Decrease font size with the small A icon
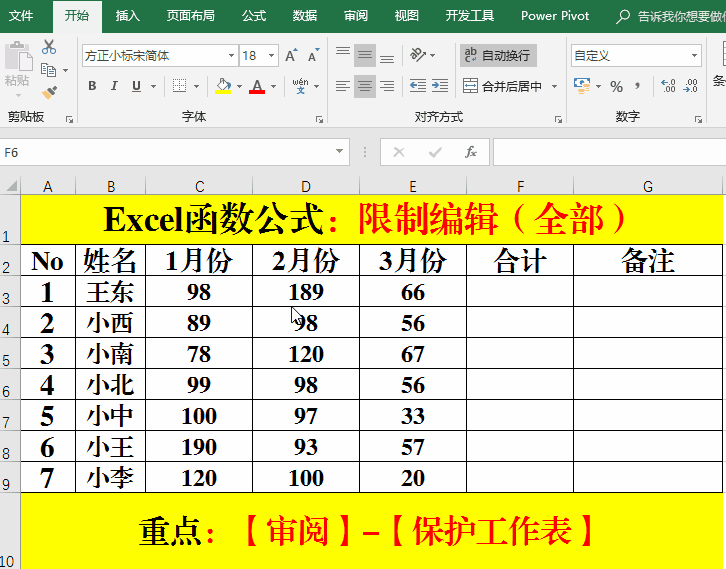This screenshot has height=569, width=726. click(313, 56)
